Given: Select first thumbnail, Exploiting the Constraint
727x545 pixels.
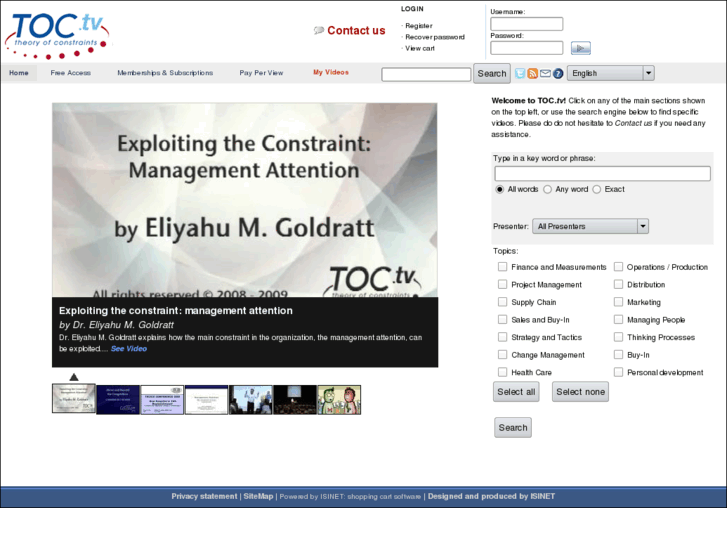Looking at the screenshot, I should pos(74,398).
